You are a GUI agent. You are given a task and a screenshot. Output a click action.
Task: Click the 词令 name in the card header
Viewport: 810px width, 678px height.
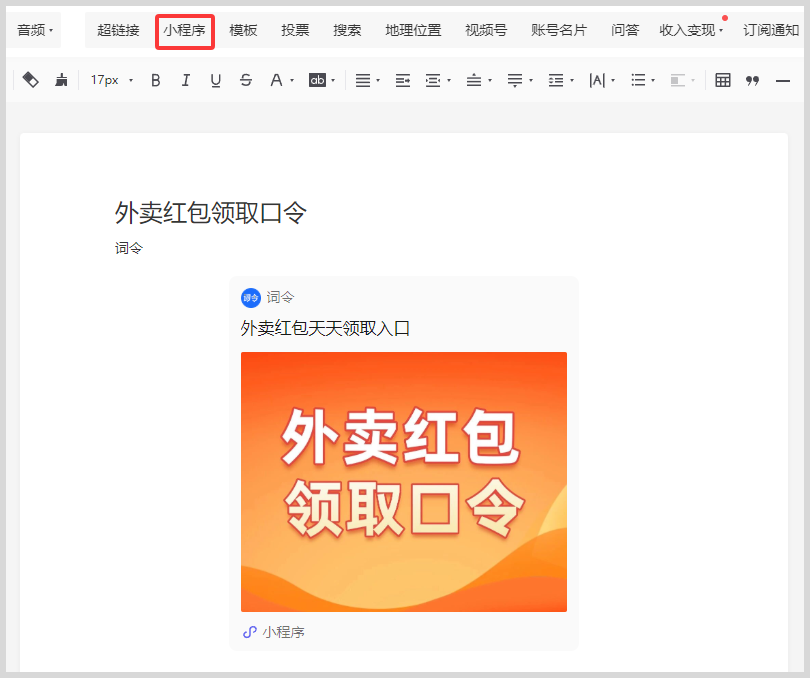point(281,297)
